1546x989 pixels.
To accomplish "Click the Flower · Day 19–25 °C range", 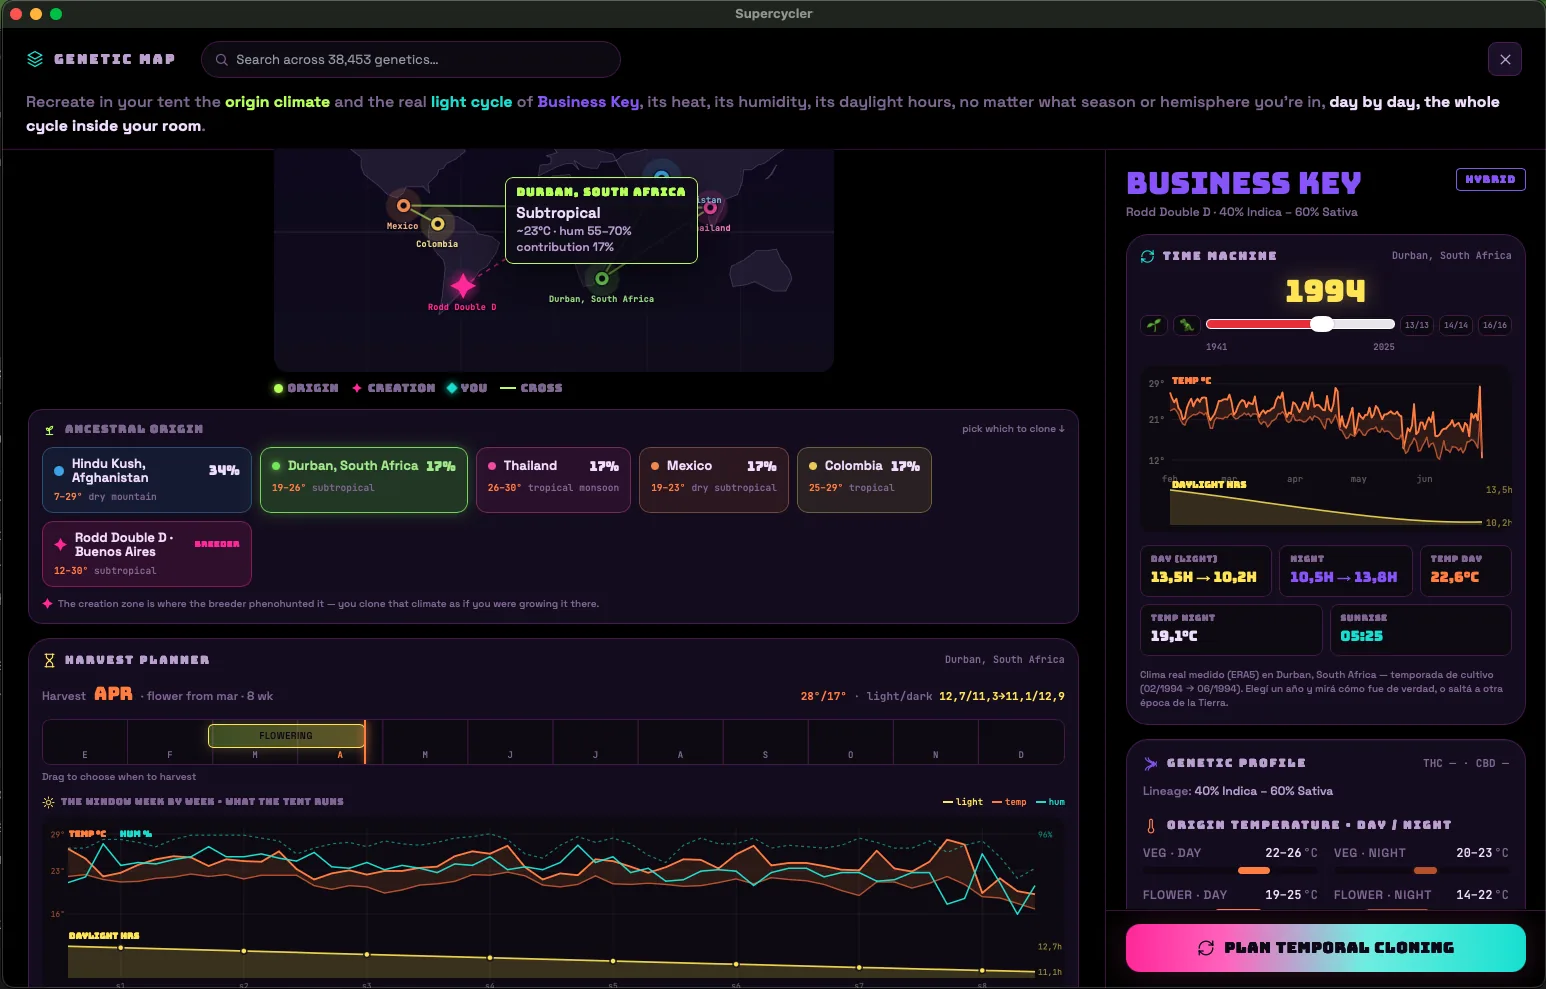I will click(x=1230, y=897).
